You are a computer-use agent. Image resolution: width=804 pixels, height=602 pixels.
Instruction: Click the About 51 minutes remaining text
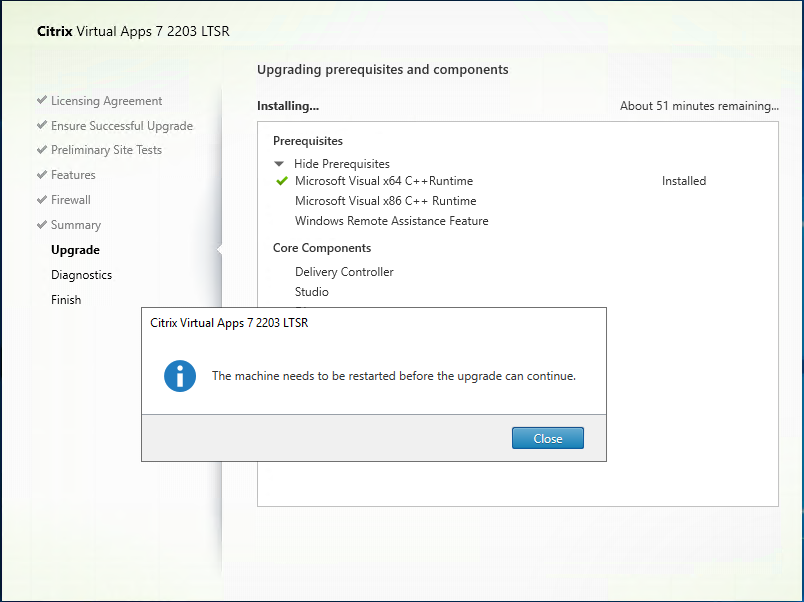point(699,106)
